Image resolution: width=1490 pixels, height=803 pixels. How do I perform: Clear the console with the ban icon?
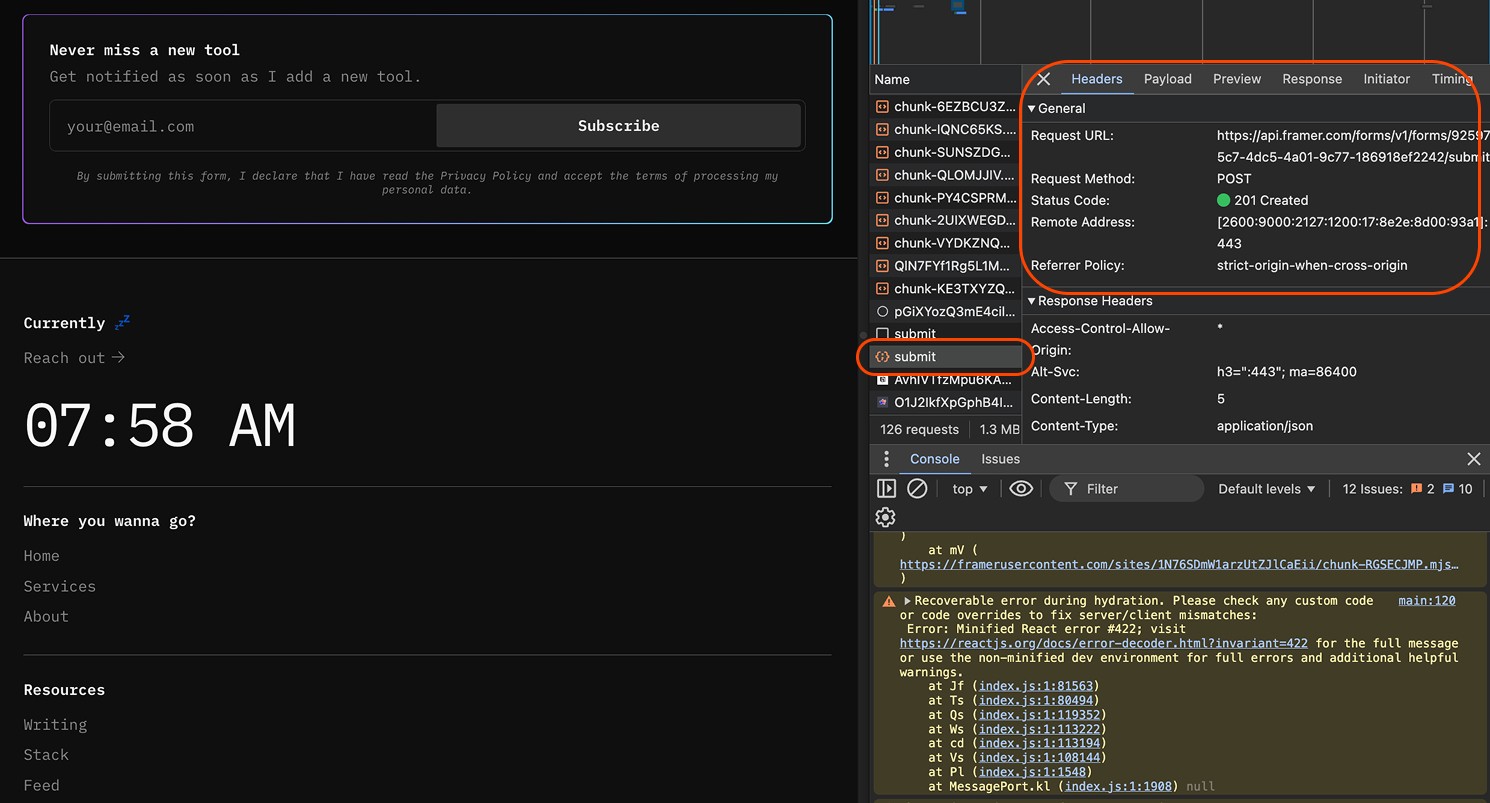pyautogui.click(x=917, y=489)
